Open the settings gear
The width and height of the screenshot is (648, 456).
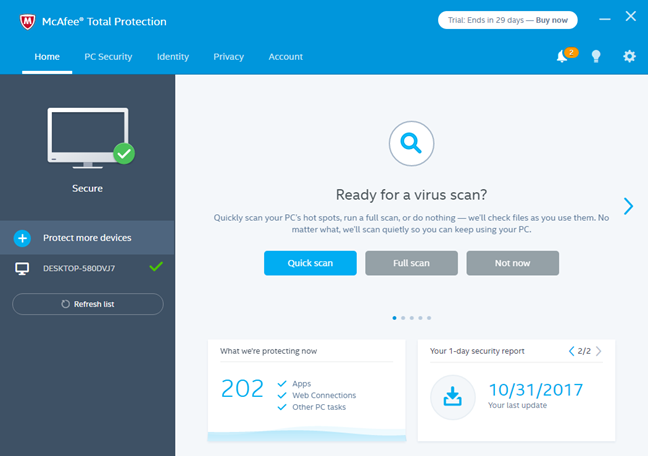click(629, 56)
